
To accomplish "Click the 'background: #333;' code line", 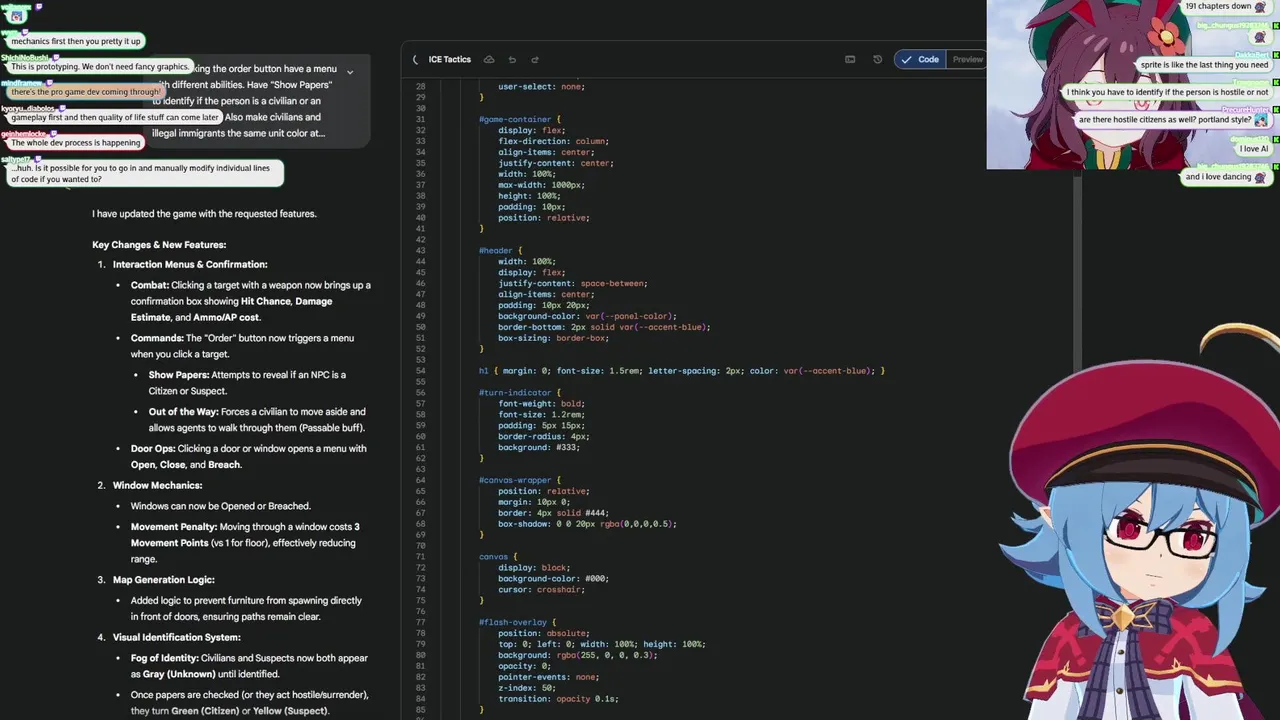I will 539,447.
